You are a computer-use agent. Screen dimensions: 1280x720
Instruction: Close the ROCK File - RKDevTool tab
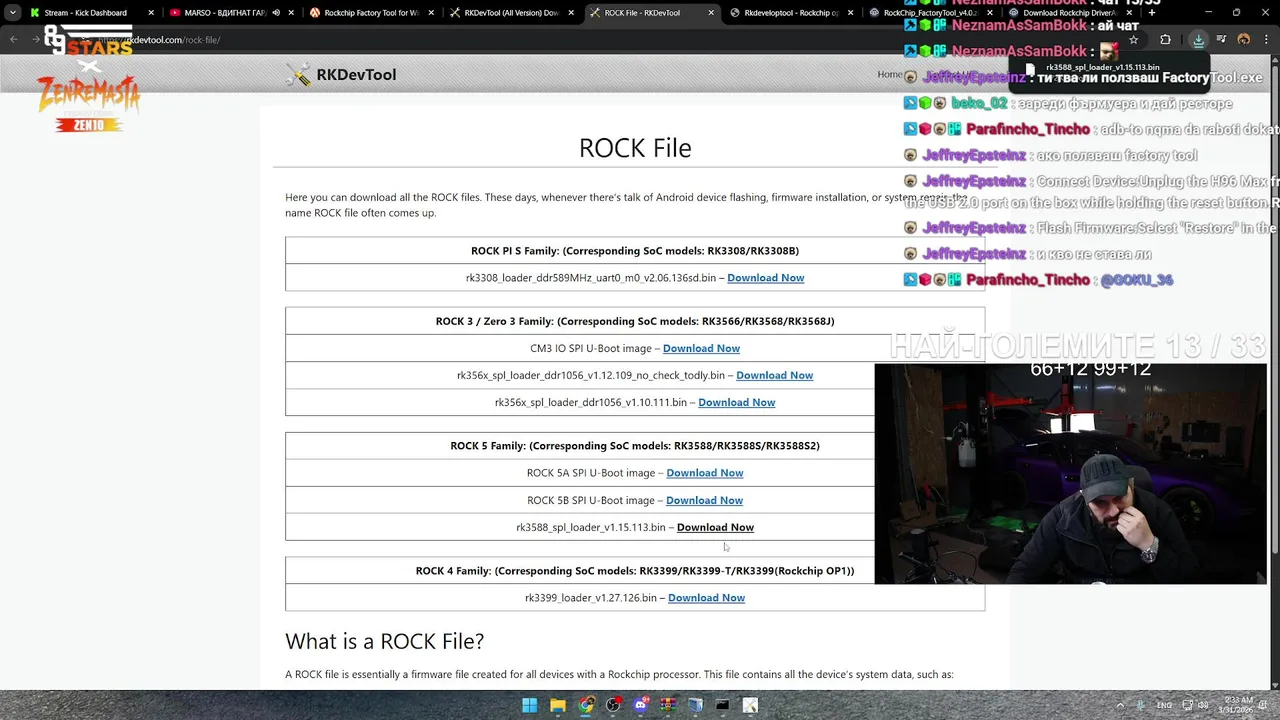click(x=711, y=13)
